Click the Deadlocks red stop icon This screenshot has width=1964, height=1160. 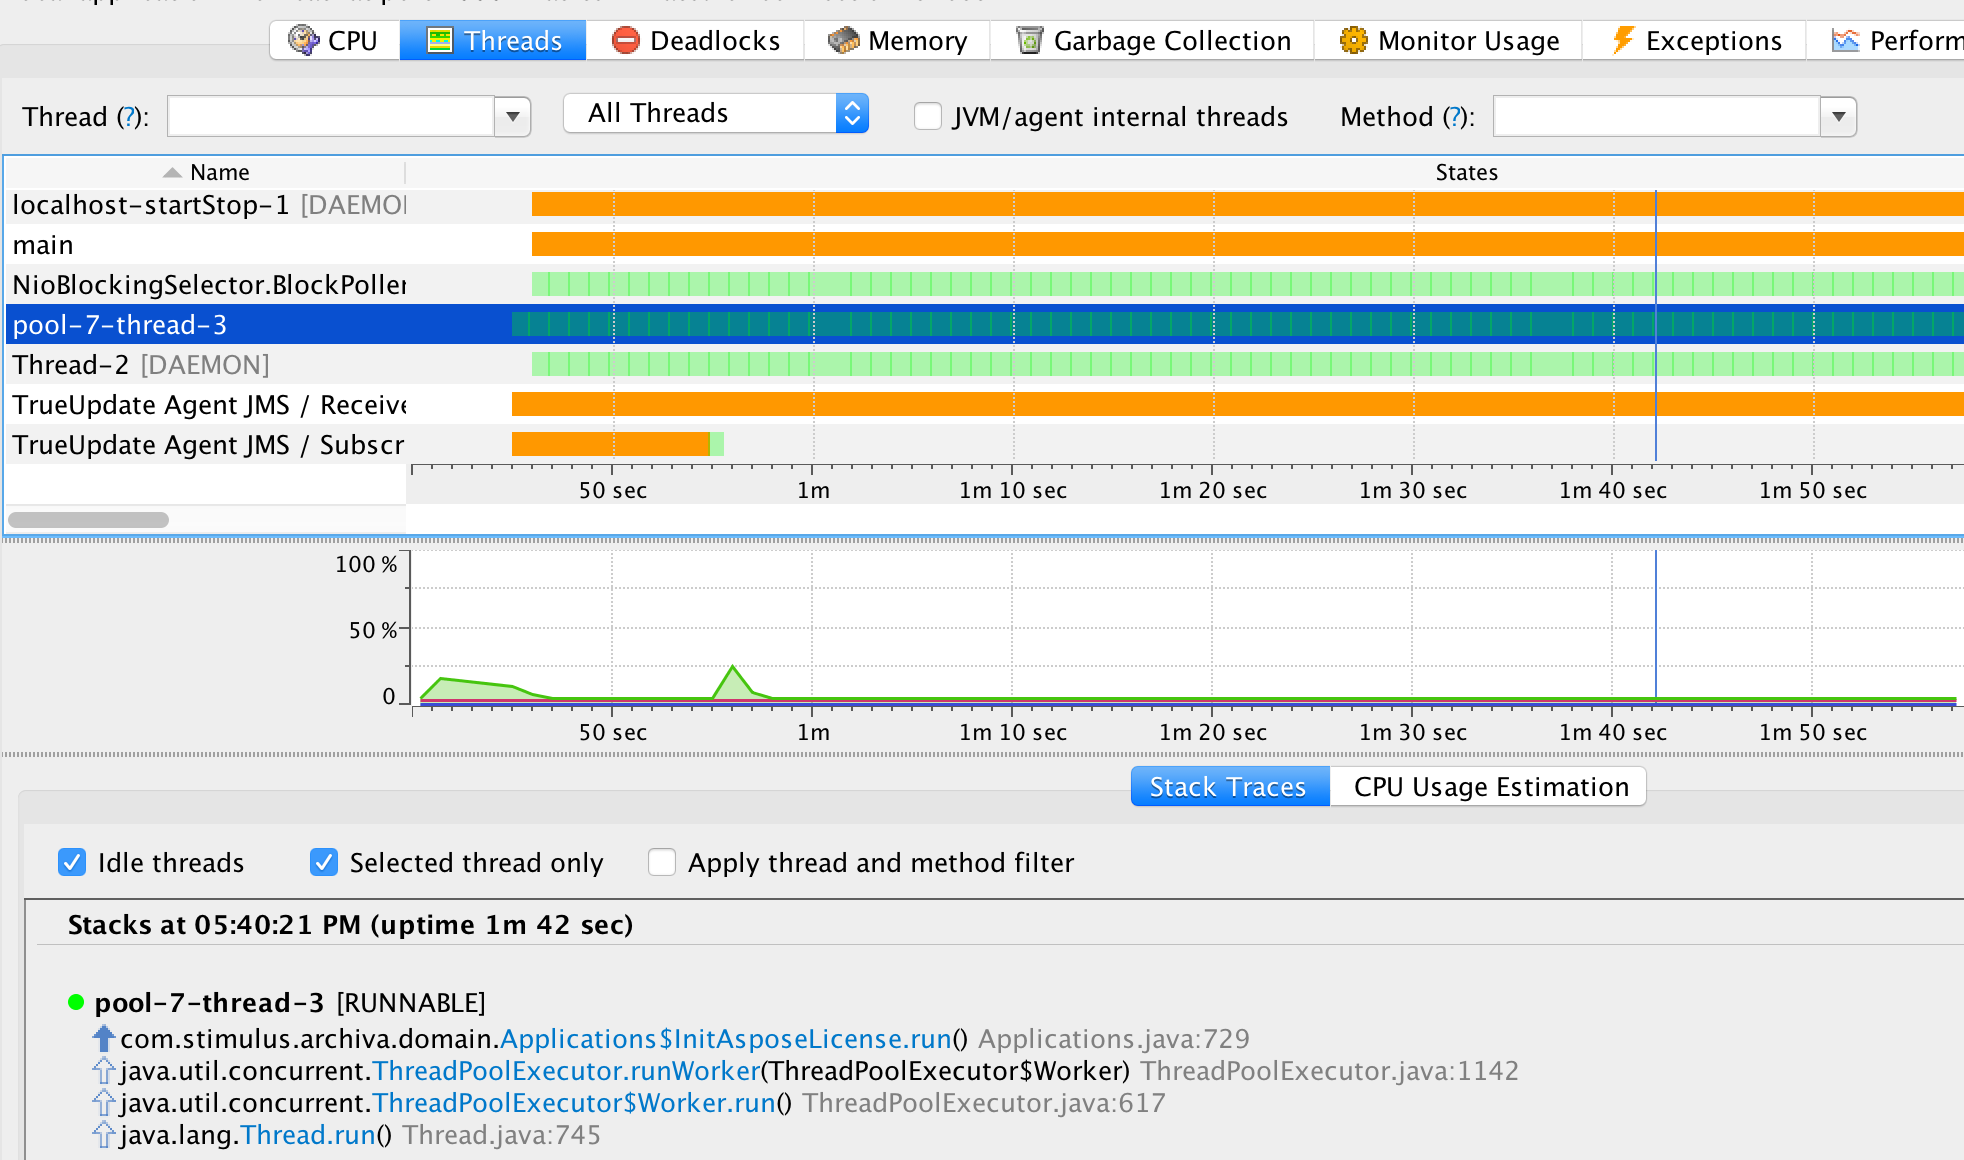pyautogui.click(x=625, y=40)
